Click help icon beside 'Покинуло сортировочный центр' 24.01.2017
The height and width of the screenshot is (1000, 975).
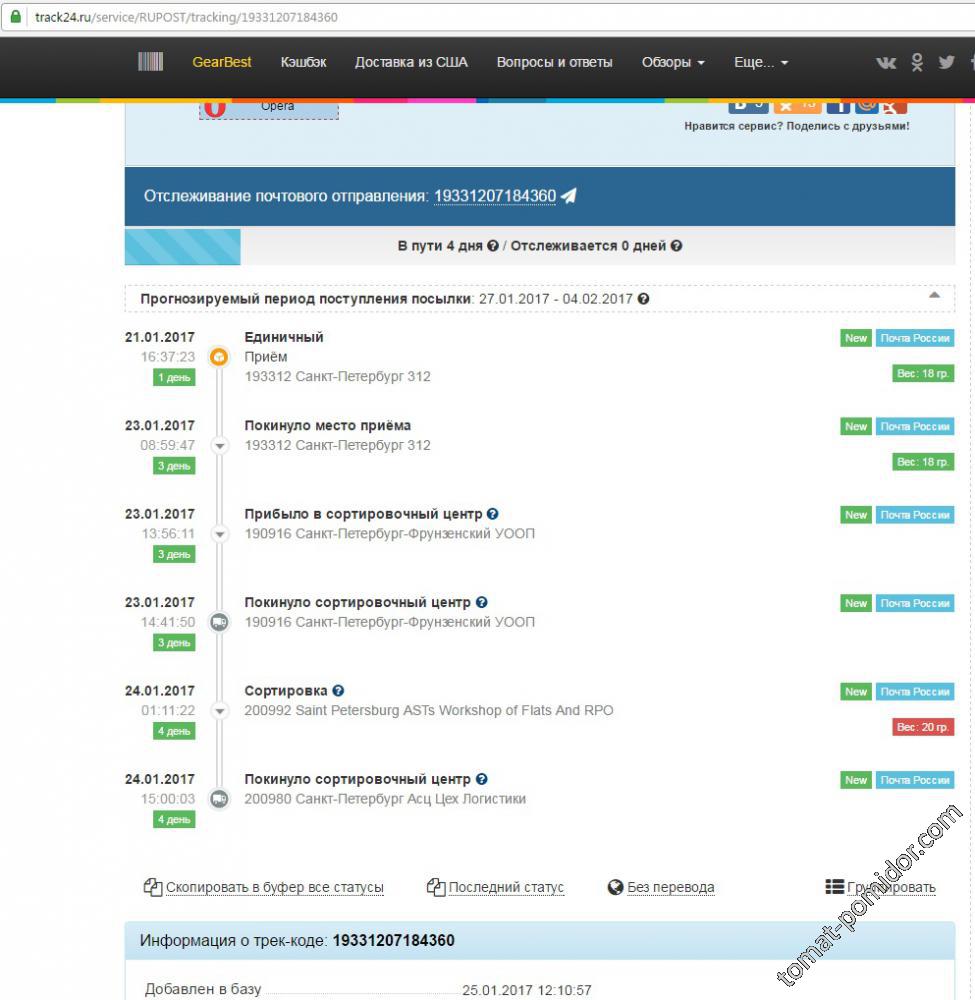tap(481, 779)
